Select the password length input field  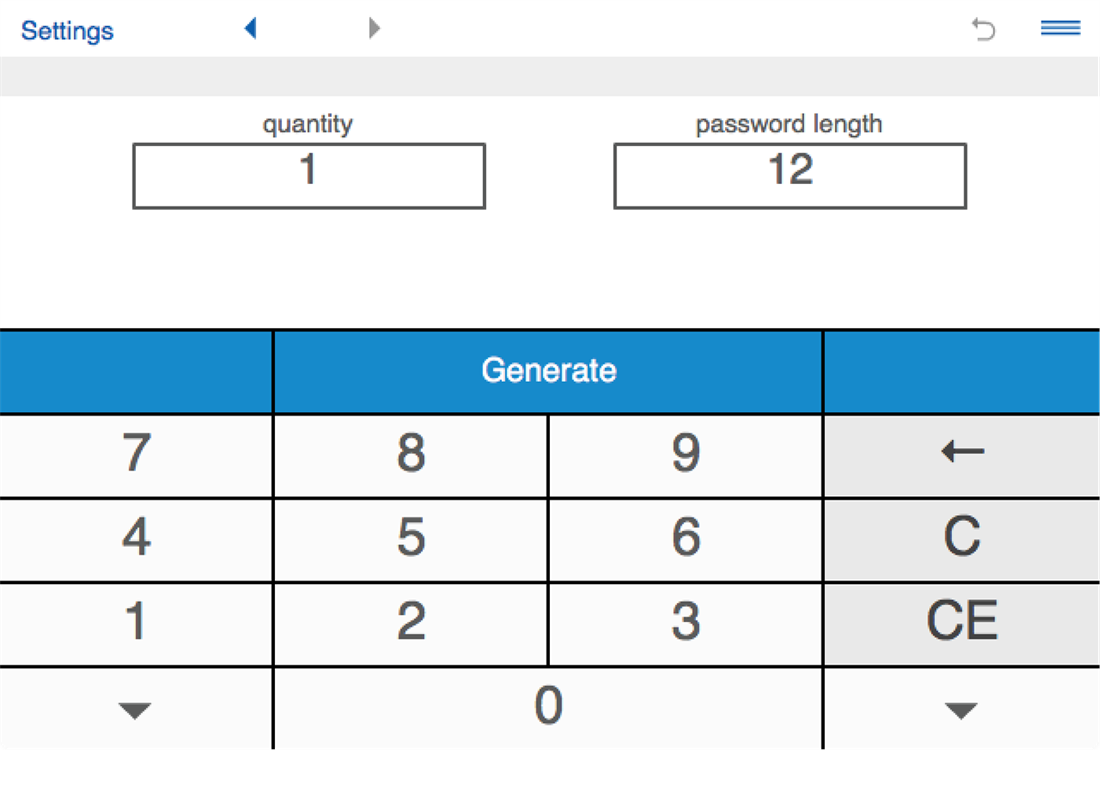coord(790,176)
